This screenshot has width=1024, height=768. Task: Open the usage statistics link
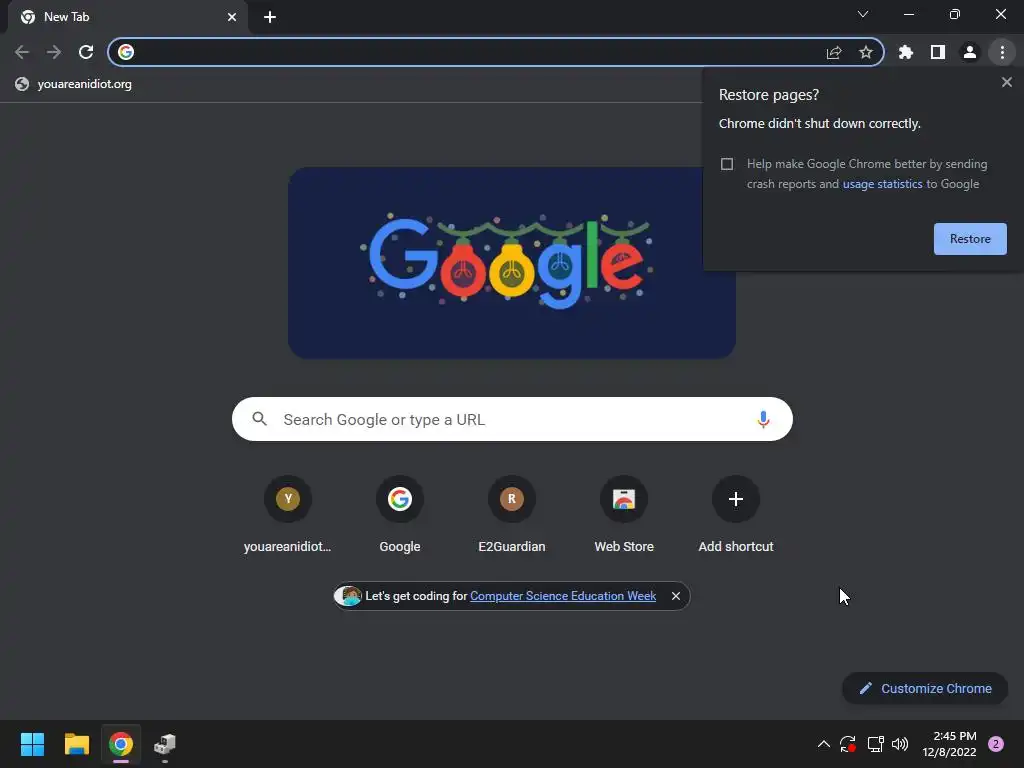882,184
